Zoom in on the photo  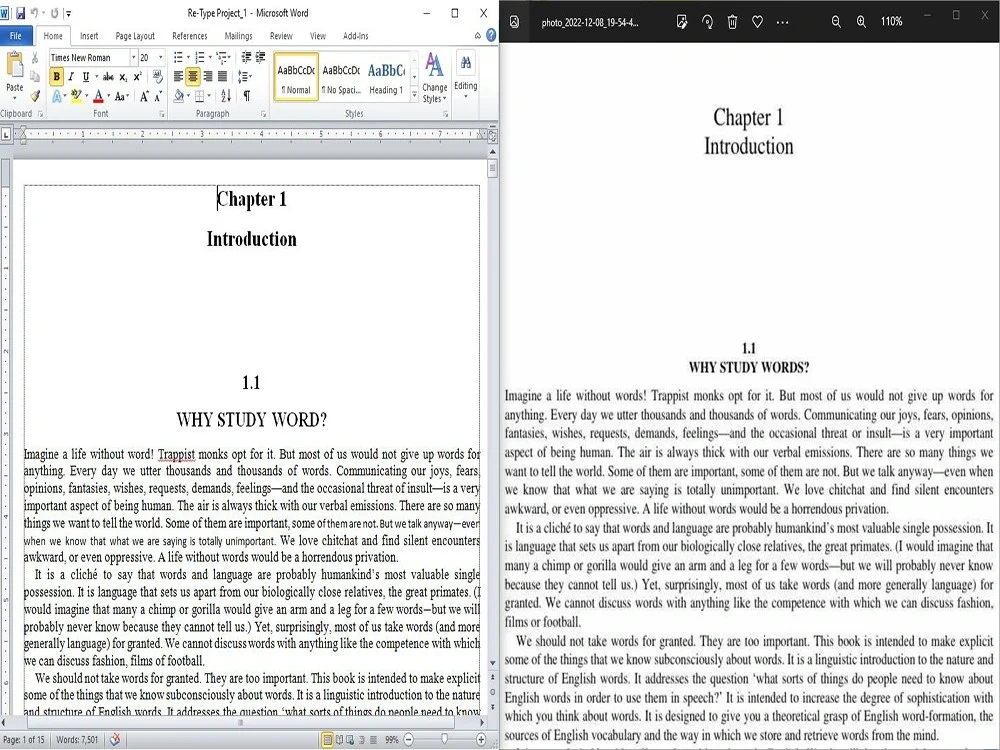point(862,21)
